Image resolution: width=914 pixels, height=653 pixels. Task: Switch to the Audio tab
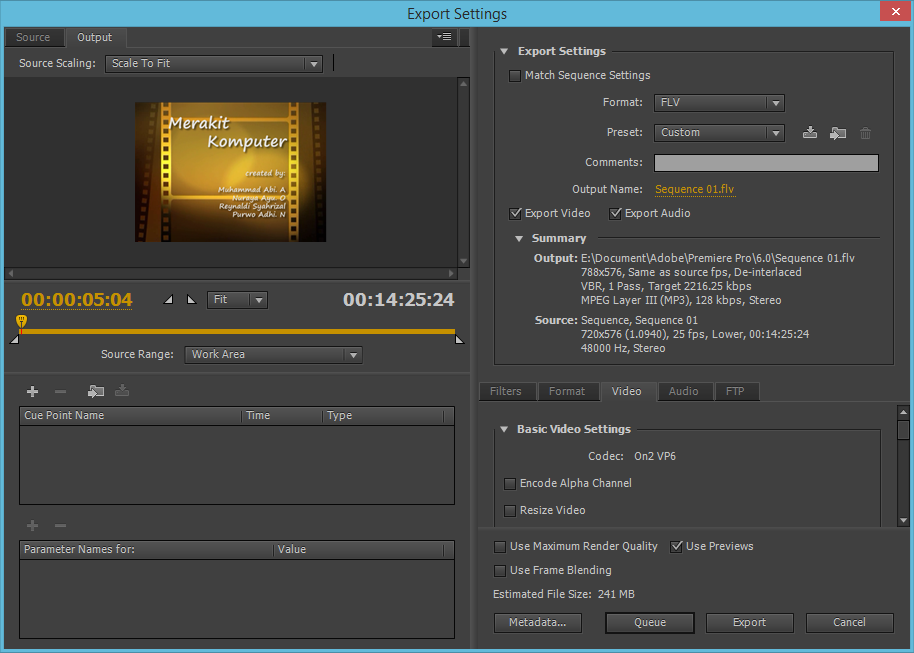pyautogui.click(x=683, y=391)
